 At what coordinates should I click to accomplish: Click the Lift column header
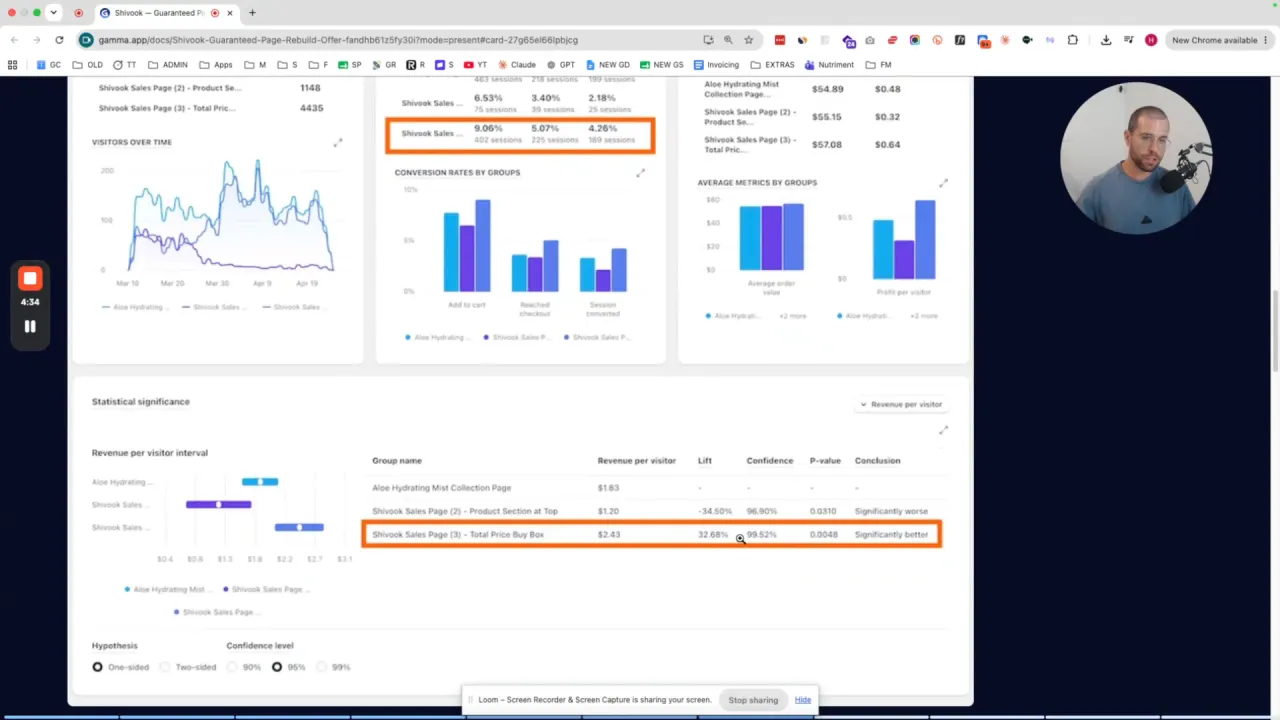pyautogui.click(x=704, y=461)
